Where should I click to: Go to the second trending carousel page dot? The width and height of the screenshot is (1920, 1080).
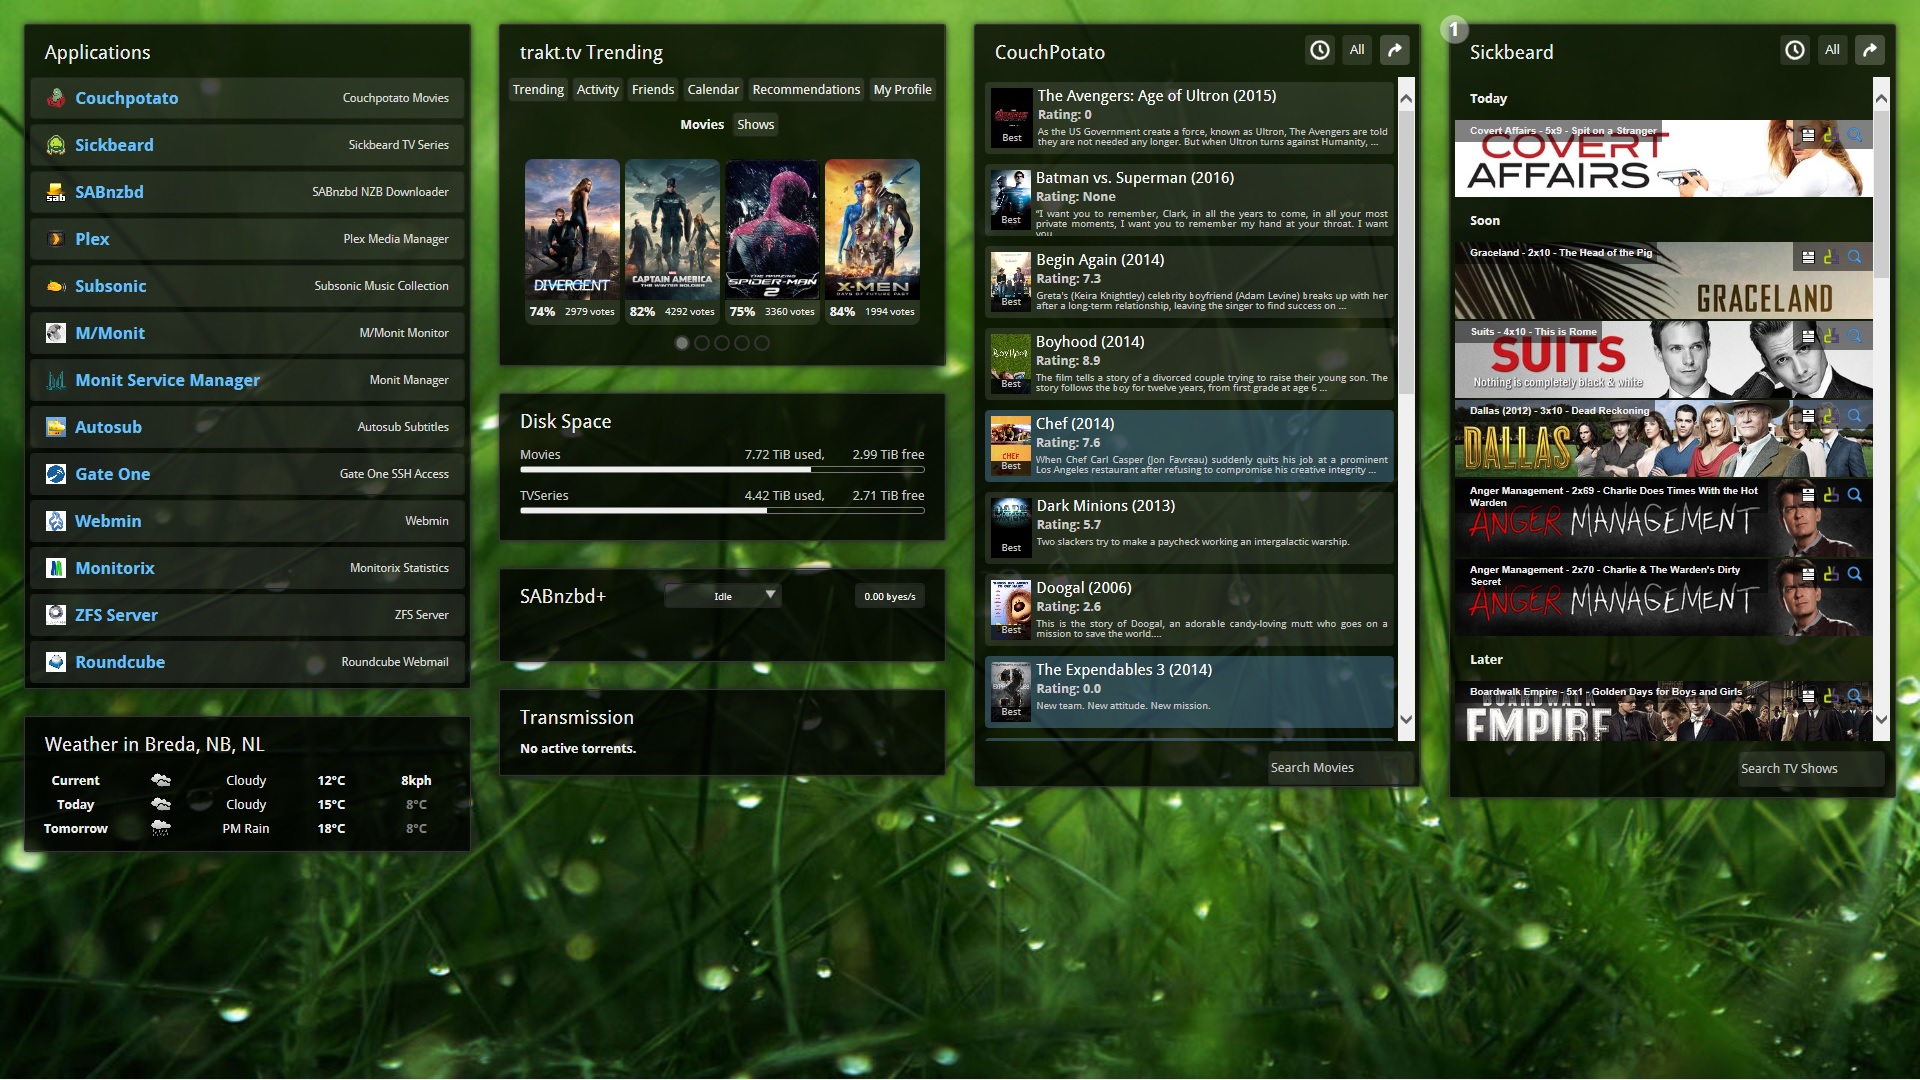click(x=702, y=343)
